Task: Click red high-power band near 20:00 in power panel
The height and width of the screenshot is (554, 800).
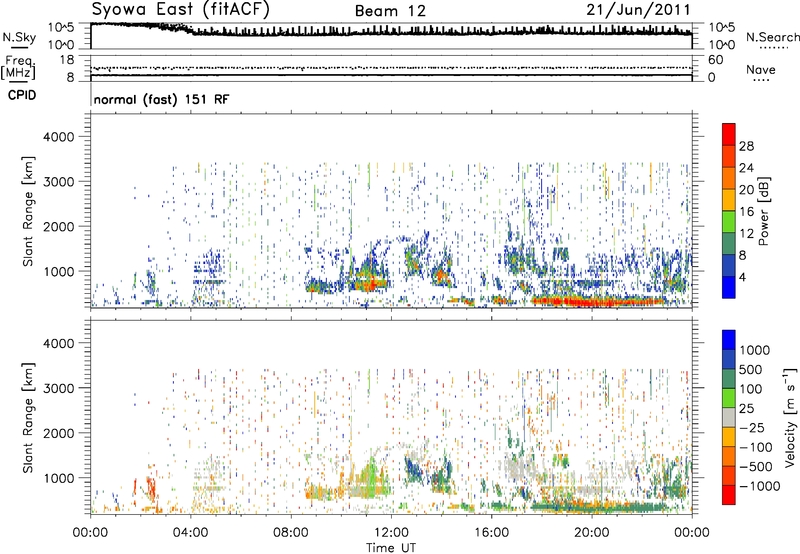Action: [x=597, y=301]
